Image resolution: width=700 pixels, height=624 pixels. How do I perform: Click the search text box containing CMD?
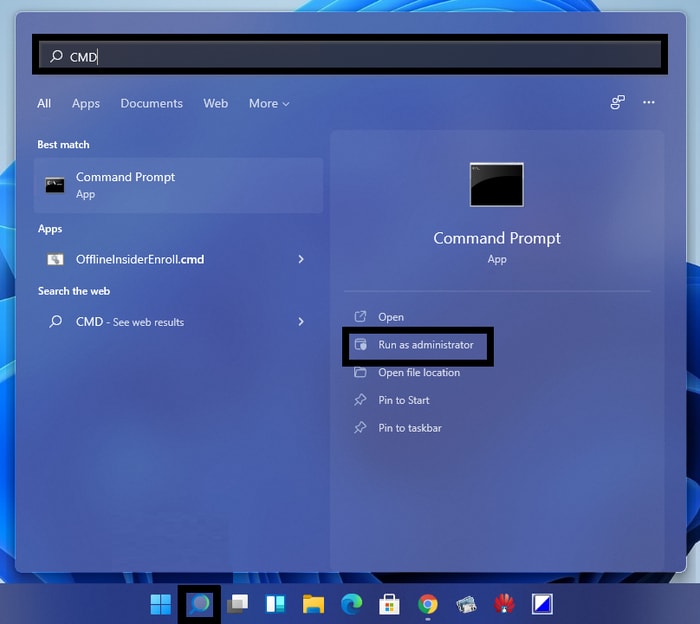(350, 57)
